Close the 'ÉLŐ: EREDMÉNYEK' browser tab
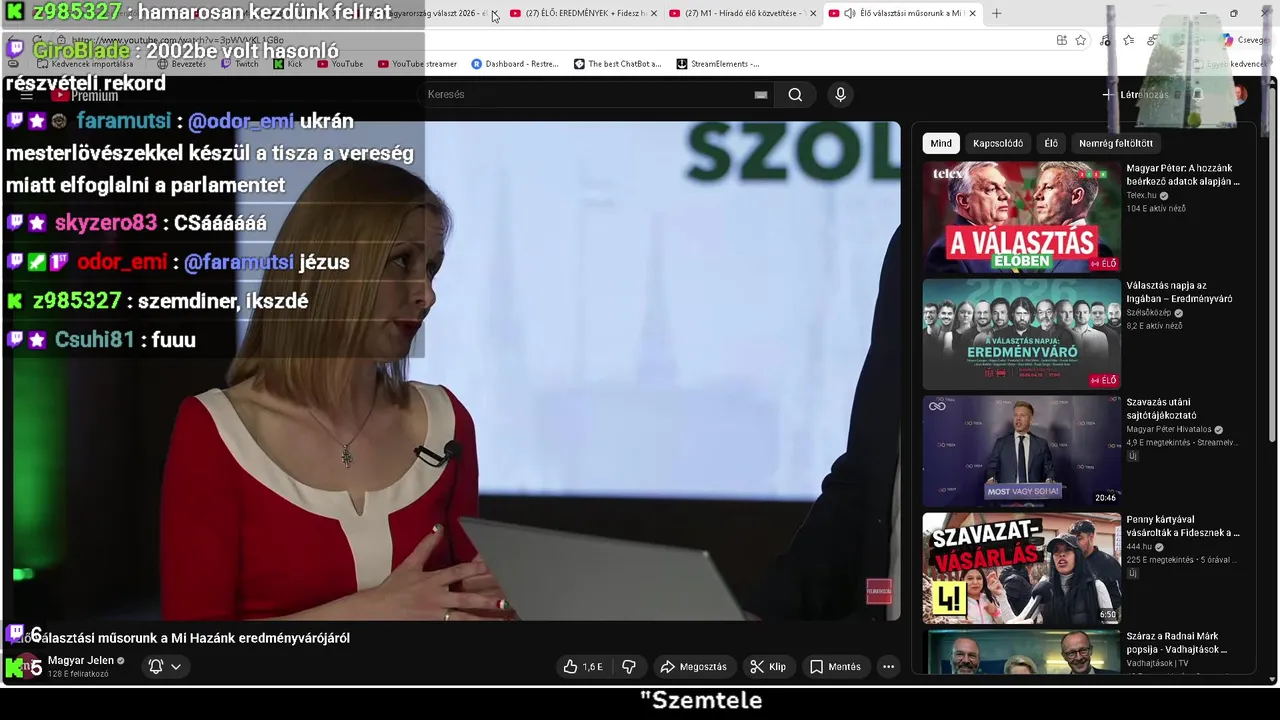Viewport: 1280px width, 720px height. (x=654, y=13)
